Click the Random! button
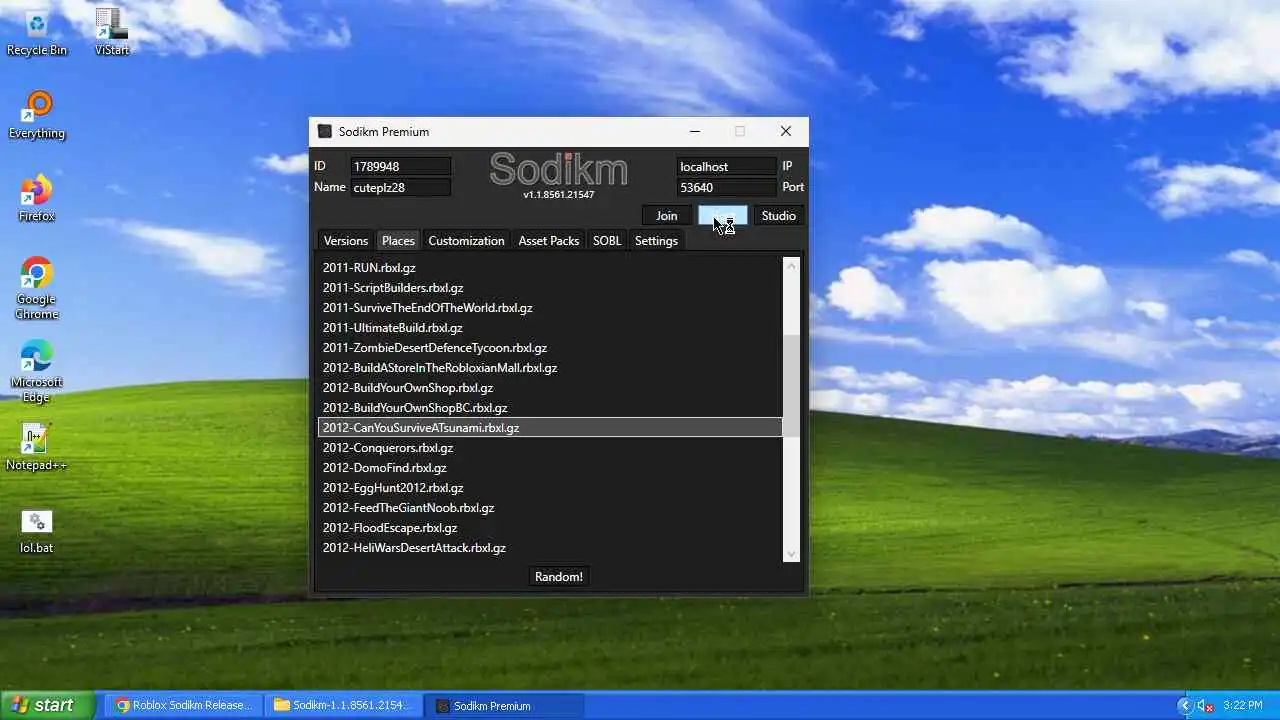Screen dimensions: 1280x720 tap(559, 577)
